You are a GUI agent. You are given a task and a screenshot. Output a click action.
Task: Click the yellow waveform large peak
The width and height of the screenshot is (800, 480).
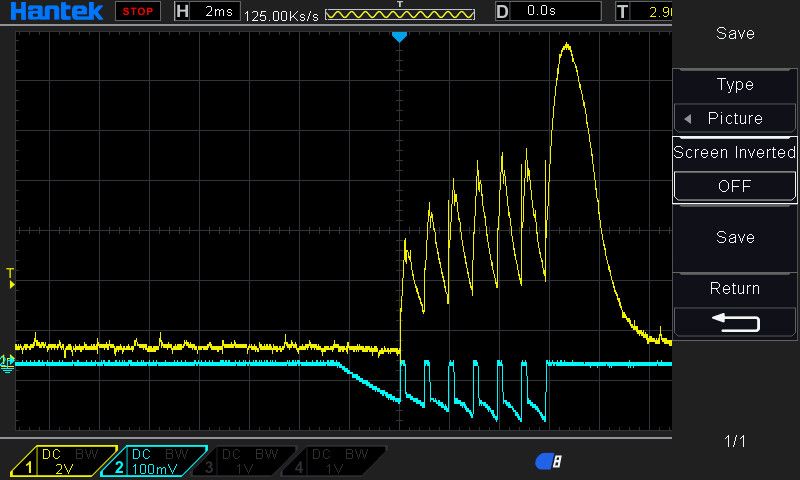(x=567, y=47)
